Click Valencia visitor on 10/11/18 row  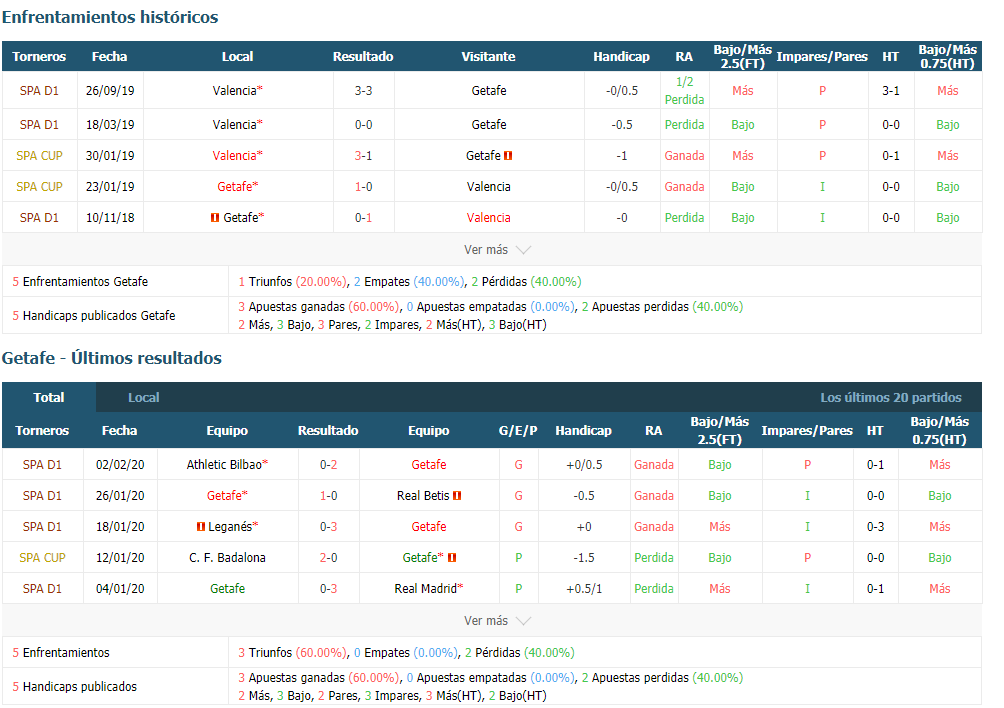pyautogui.click(x=489, y=218)
